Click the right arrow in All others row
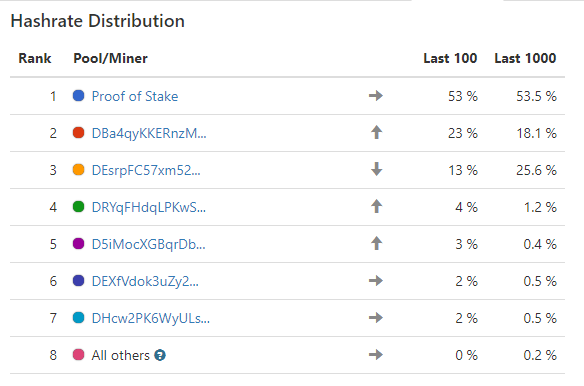 tap(376, 354)
